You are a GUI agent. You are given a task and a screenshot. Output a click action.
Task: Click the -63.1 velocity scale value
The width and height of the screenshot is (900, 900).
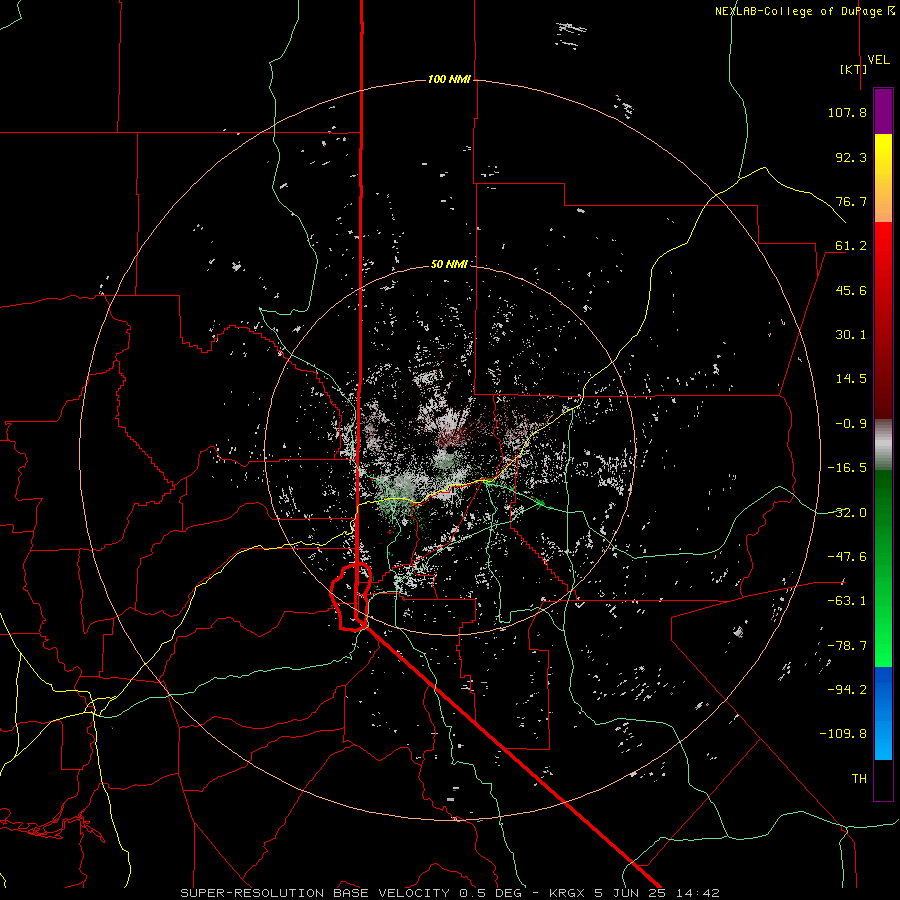847,601
